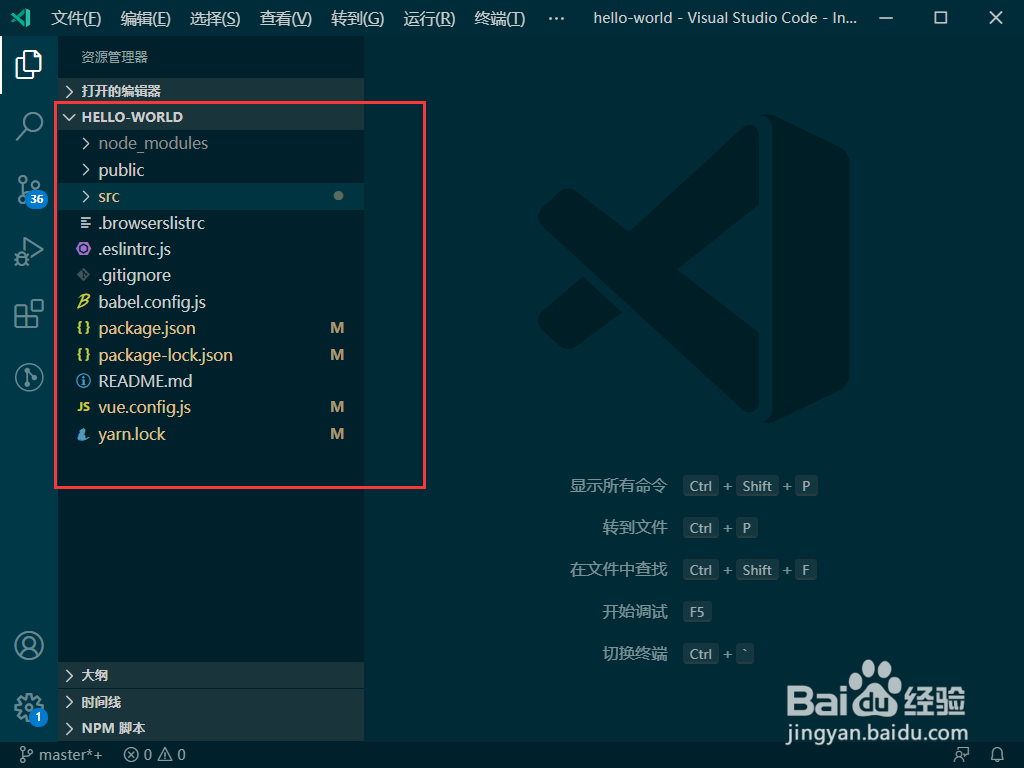The image size is (1024, 768).
Task: Open the Explorer view in activity bar
Action: point(29,64)
